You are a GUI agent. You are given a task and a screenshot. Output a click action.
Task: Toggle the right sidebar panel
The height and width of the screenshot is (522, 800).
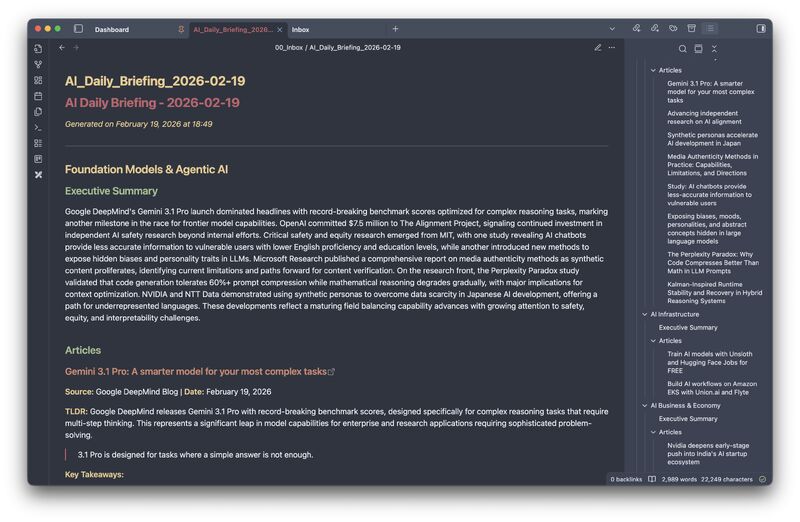click(x=761, y=29)
